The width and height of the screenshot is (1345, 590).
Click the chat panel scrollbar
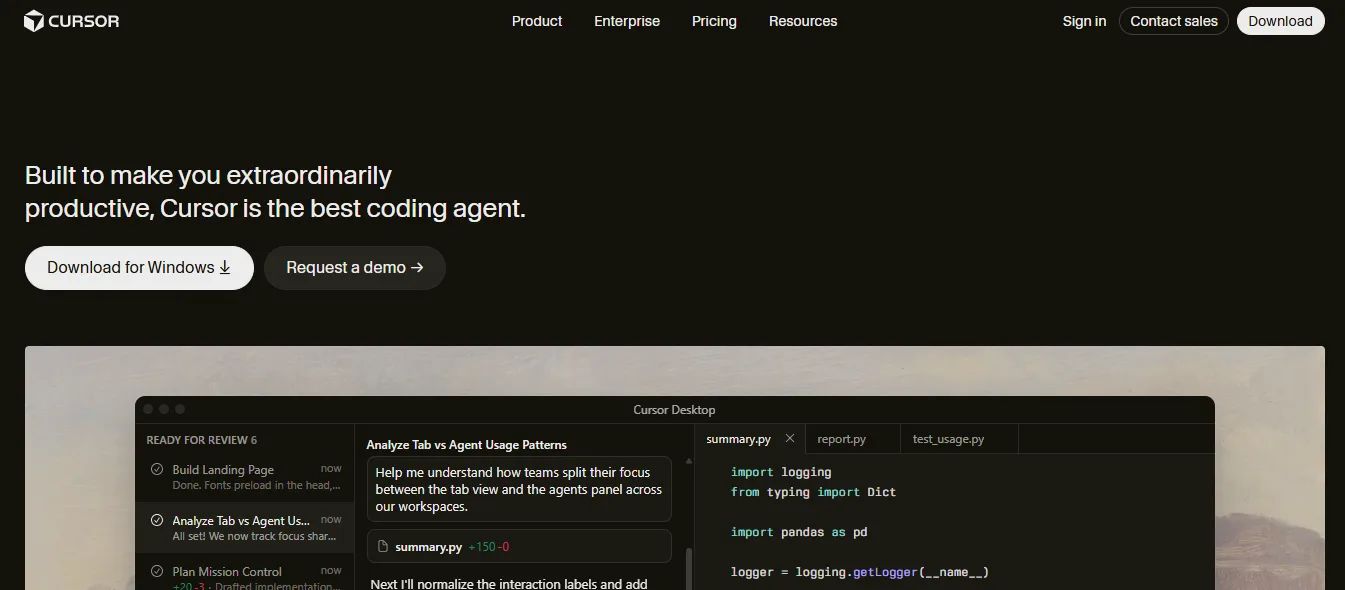688,568
